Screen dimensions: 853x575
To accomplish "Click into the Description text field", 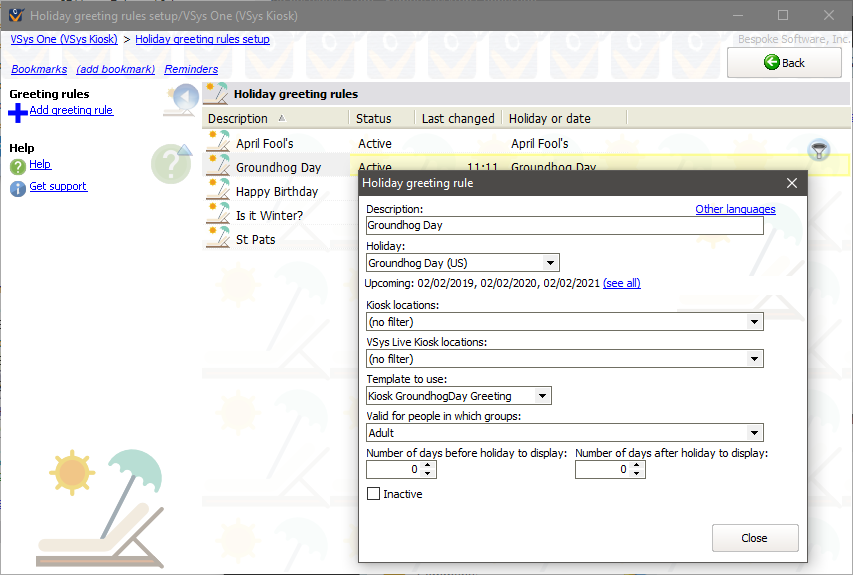I will pos(564,226).
